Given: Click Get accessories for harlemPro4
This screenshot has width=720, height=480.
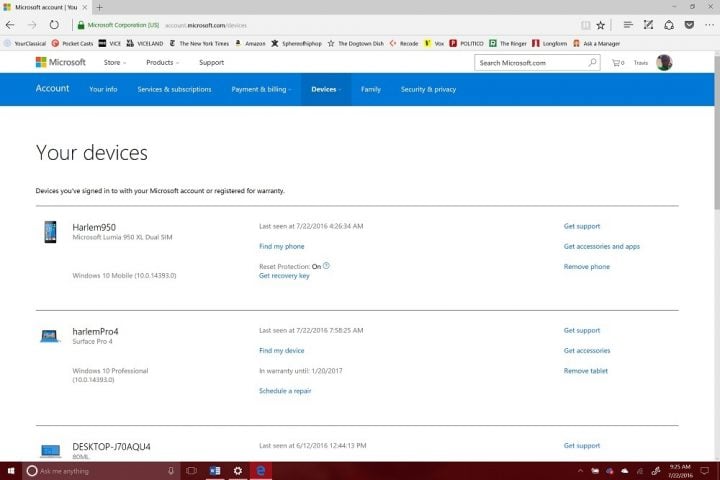Looking at the screenshot, I should (x=587, y=350).
